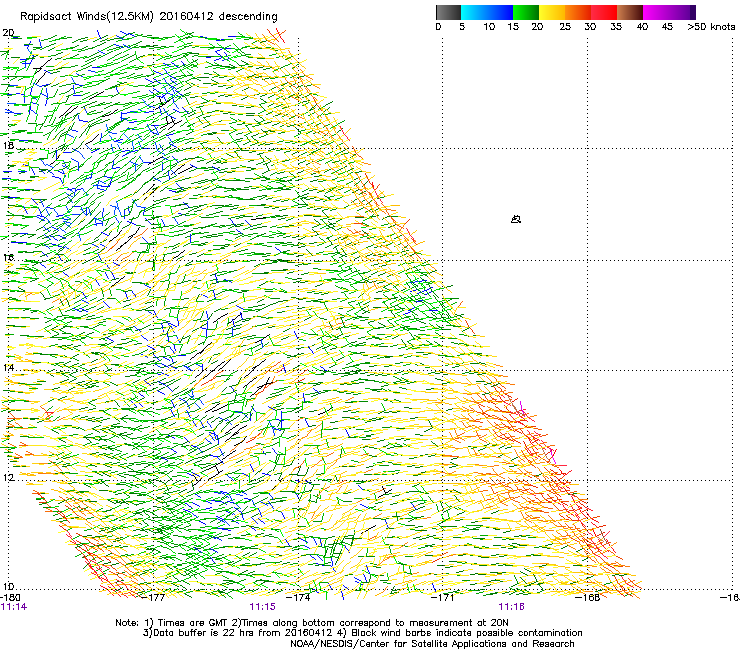This screenshot has height=650, width=740.
Task: Click the legend label "0"
Action: tap(438, 27)
